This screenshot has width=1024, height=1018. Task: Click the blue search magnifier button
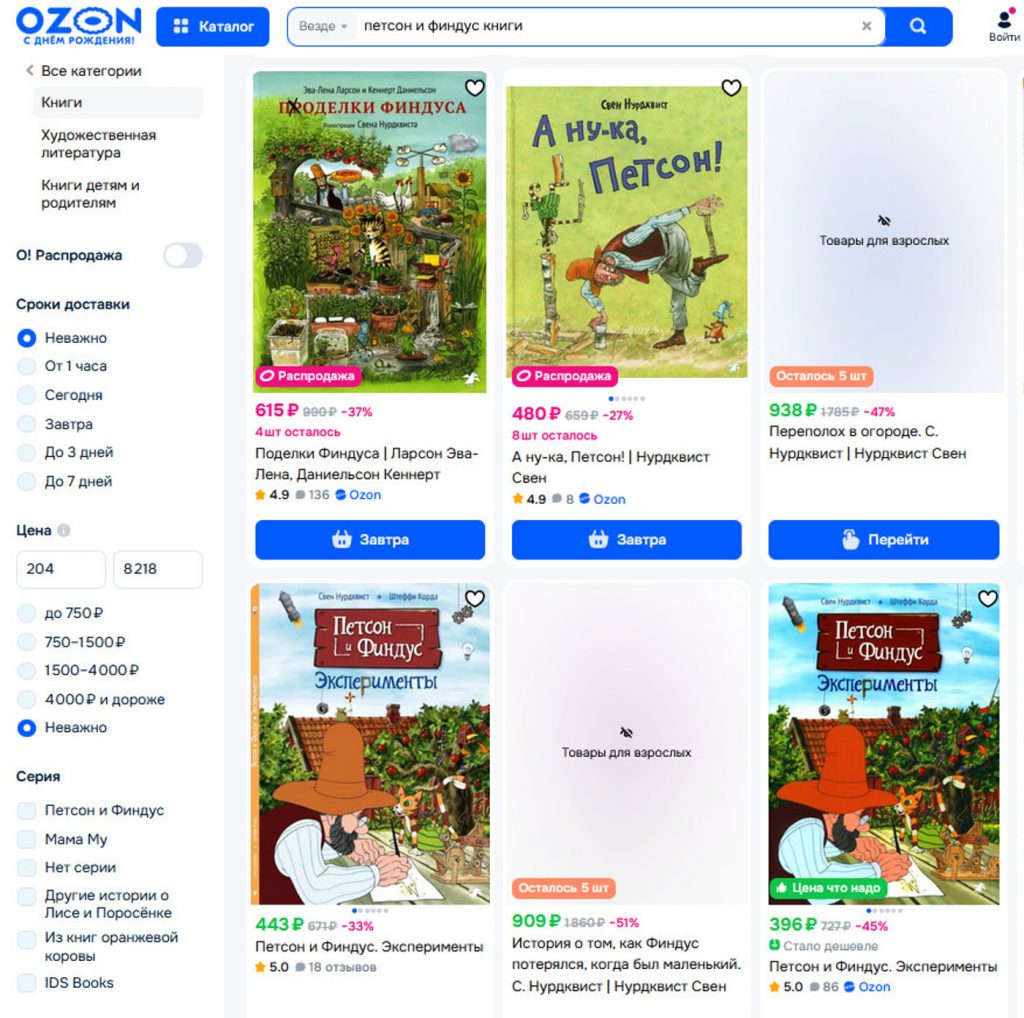click(918, 26)
